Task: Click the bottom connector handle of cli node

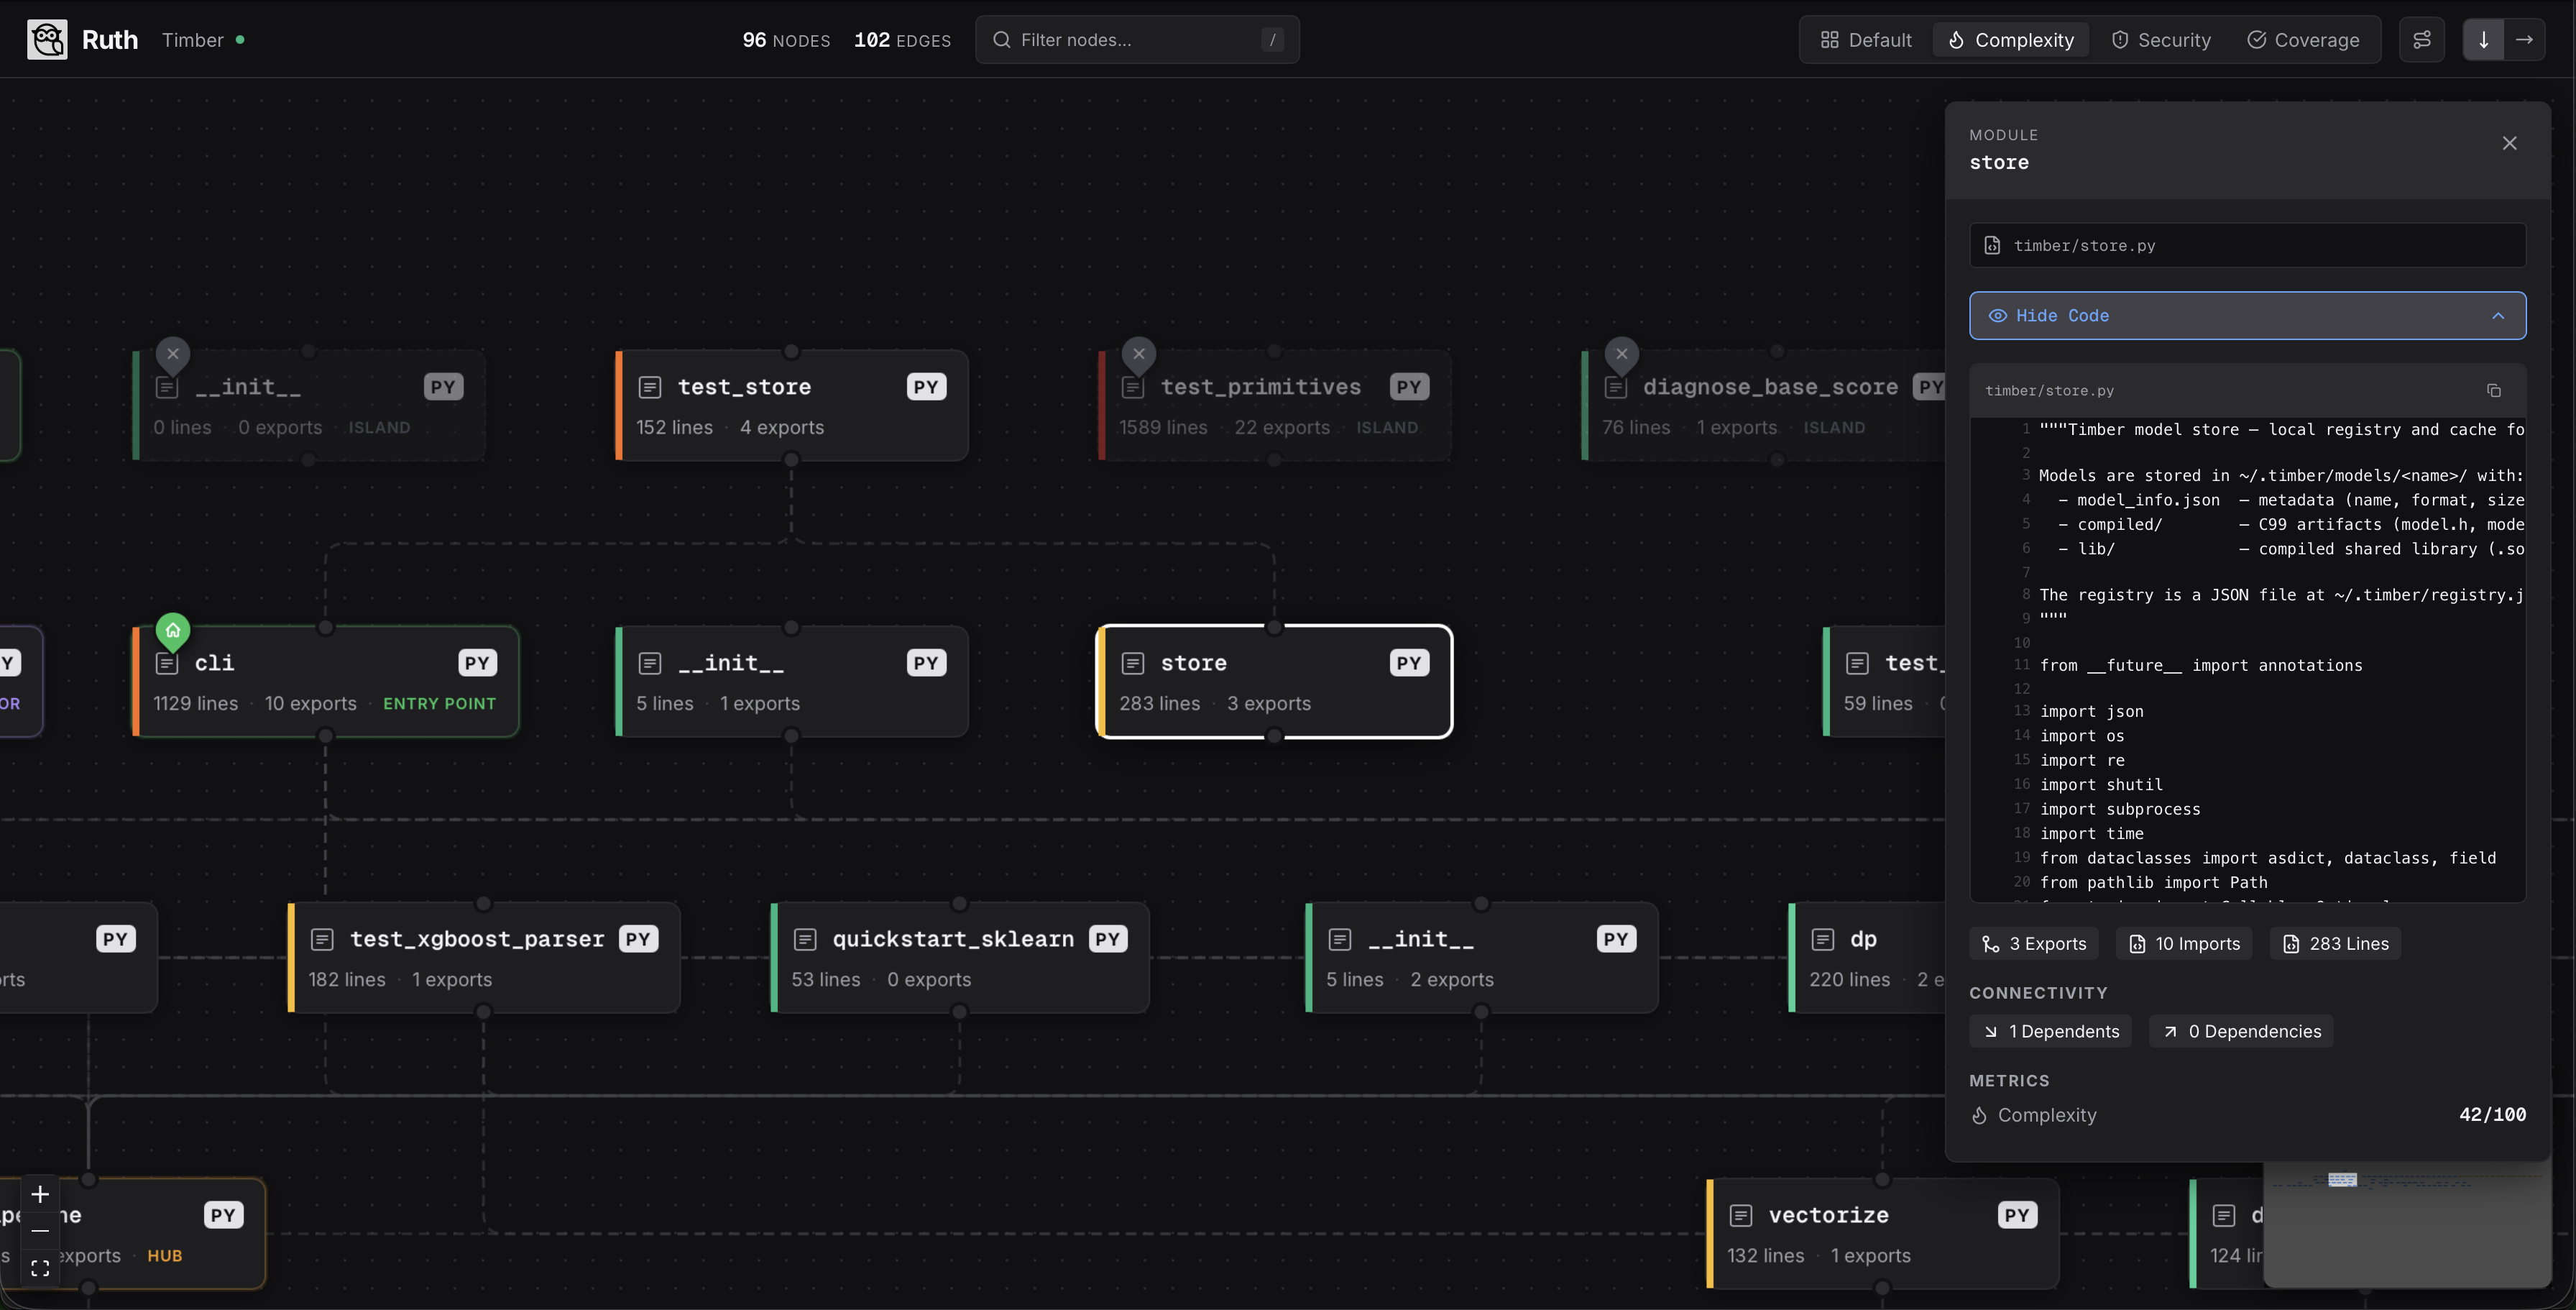Action: pos(325,736)
